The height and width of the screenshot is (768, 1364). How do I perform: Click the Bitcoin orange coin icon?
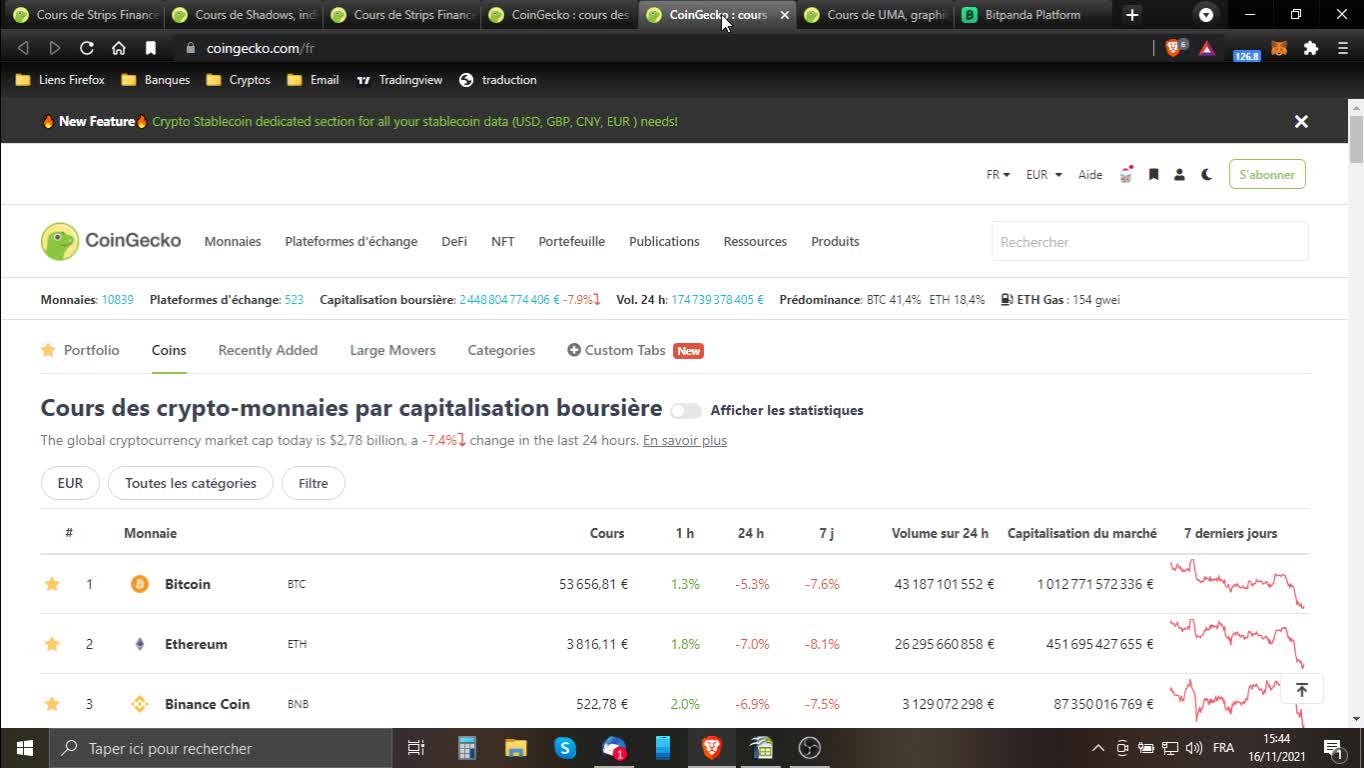coord(140,584)
